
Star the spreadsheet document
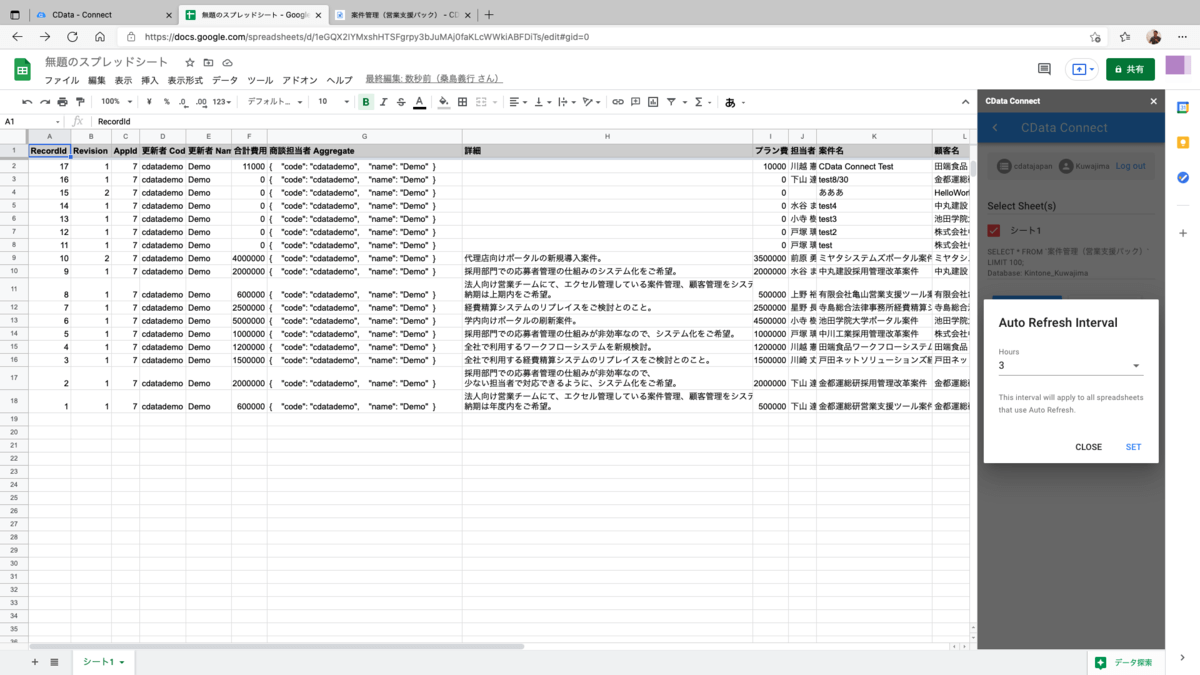(x=190, y=62)
